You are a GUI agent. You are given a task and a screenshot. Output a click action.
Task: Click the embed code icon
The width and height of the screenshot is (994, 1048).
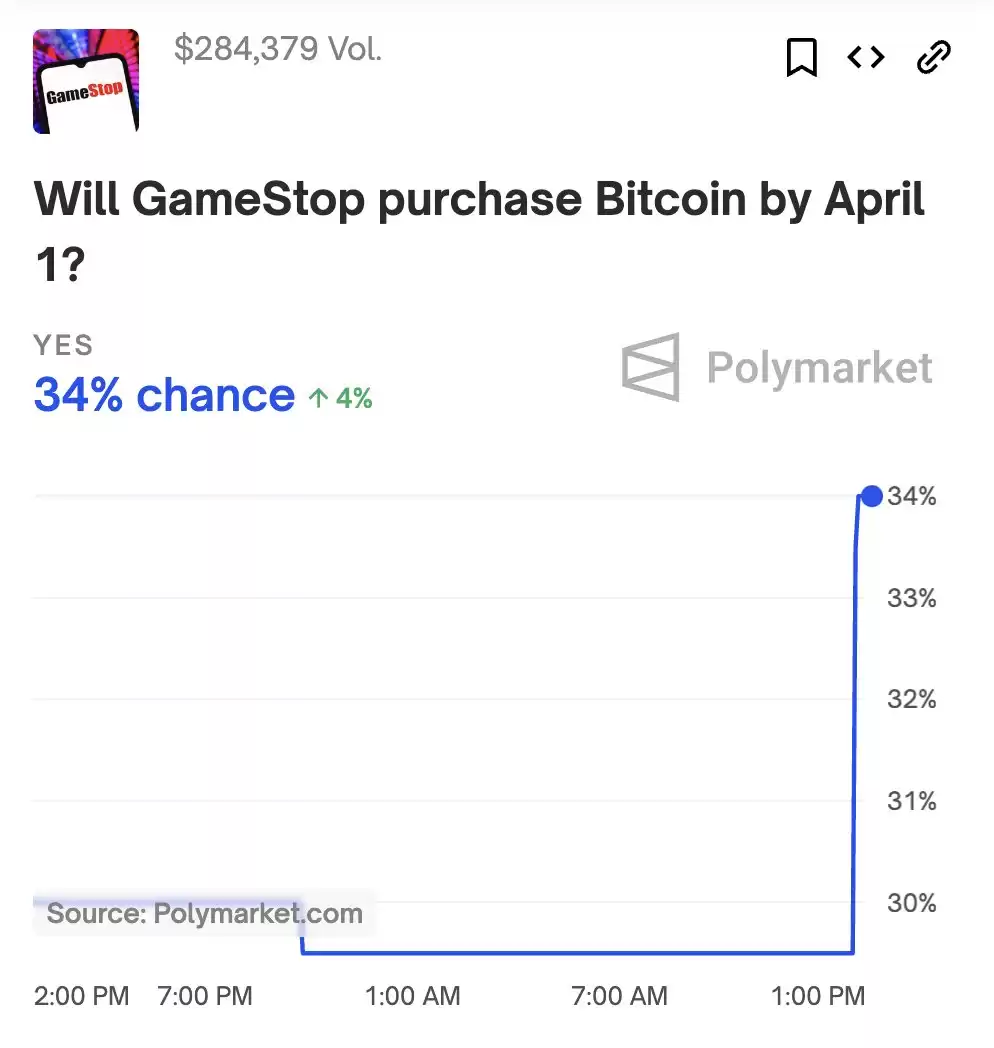[866, 58]
